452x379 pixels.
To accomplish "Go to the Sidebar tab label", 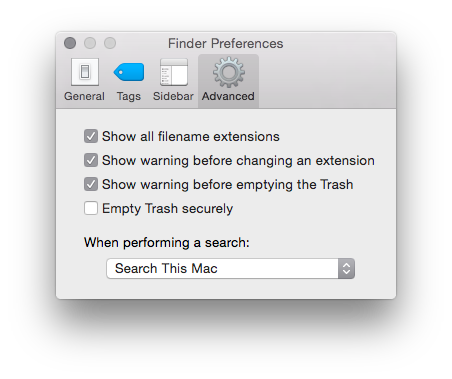I will [x=173, y=96].
